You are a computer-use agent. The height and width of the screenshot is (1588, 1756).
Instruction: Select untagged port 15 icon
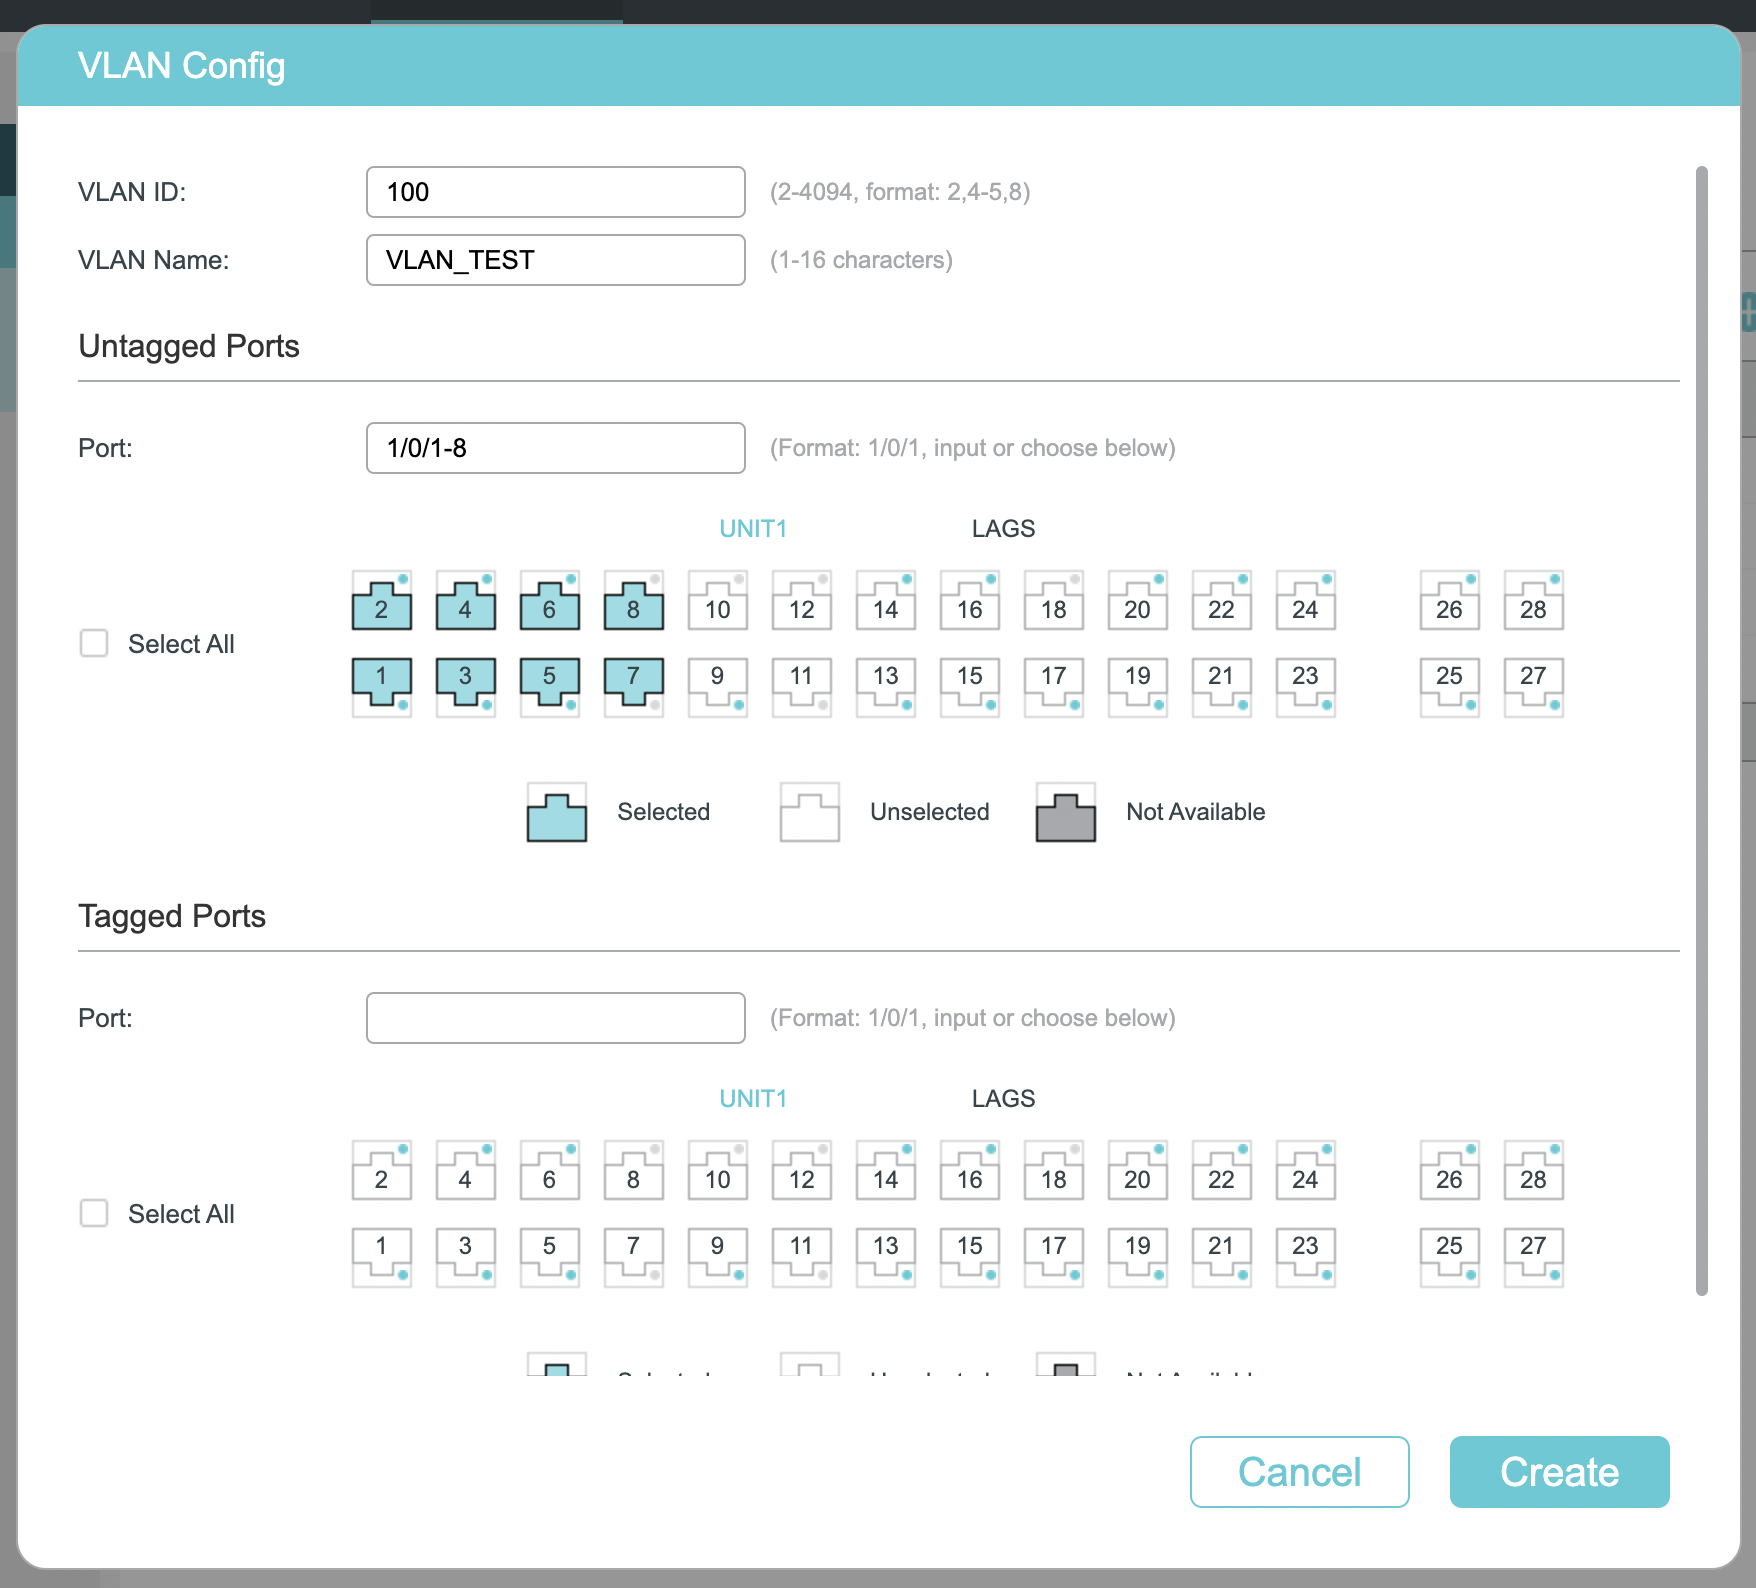point(970,687)
